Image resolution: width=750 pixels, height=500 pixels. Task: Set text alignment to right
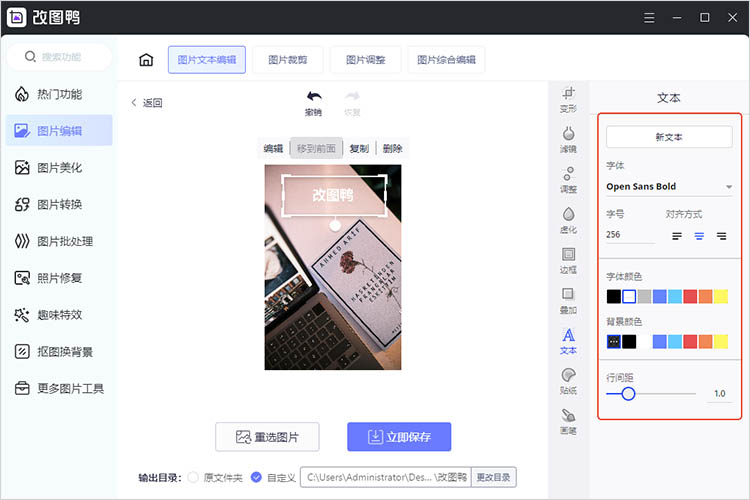[721, 236]
